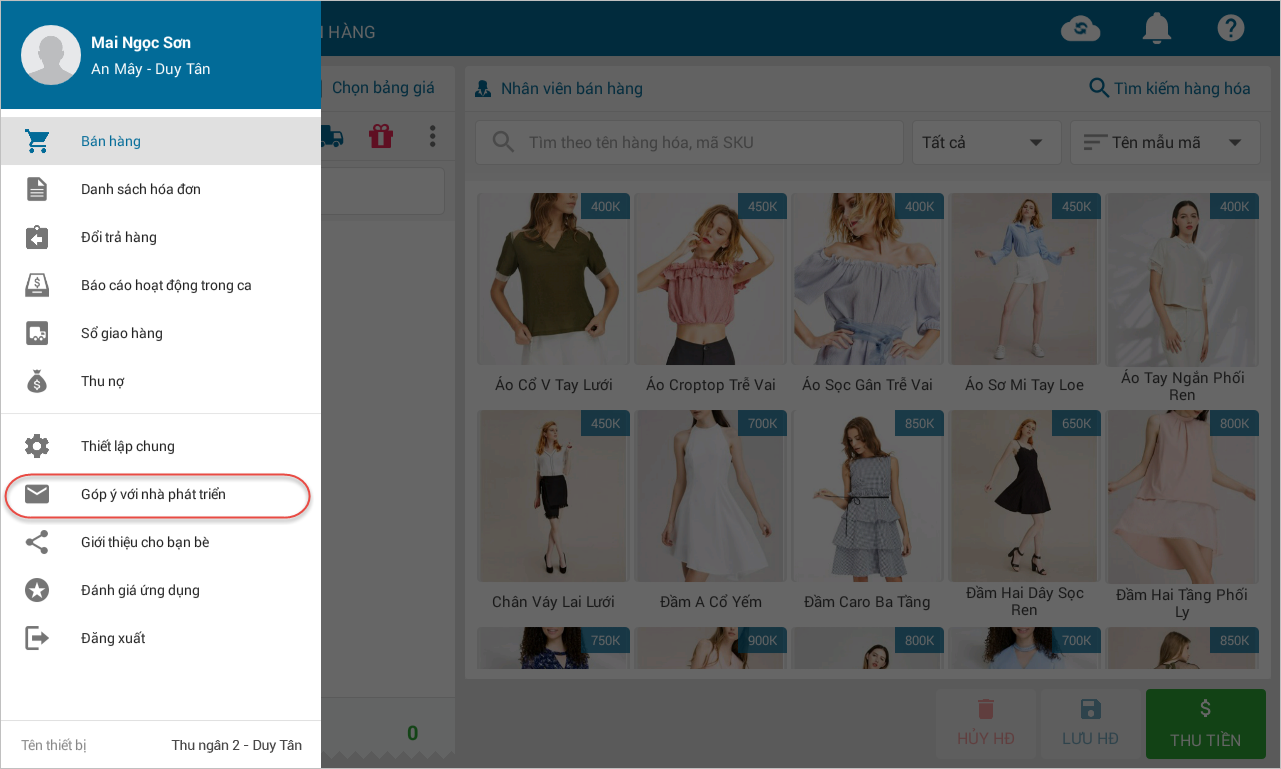Select the Áo Croptop Trễ Vai product
Image resolution: width=1281 pixels, height=769 pixels.
pyautogui.click(x=711, y=295)
